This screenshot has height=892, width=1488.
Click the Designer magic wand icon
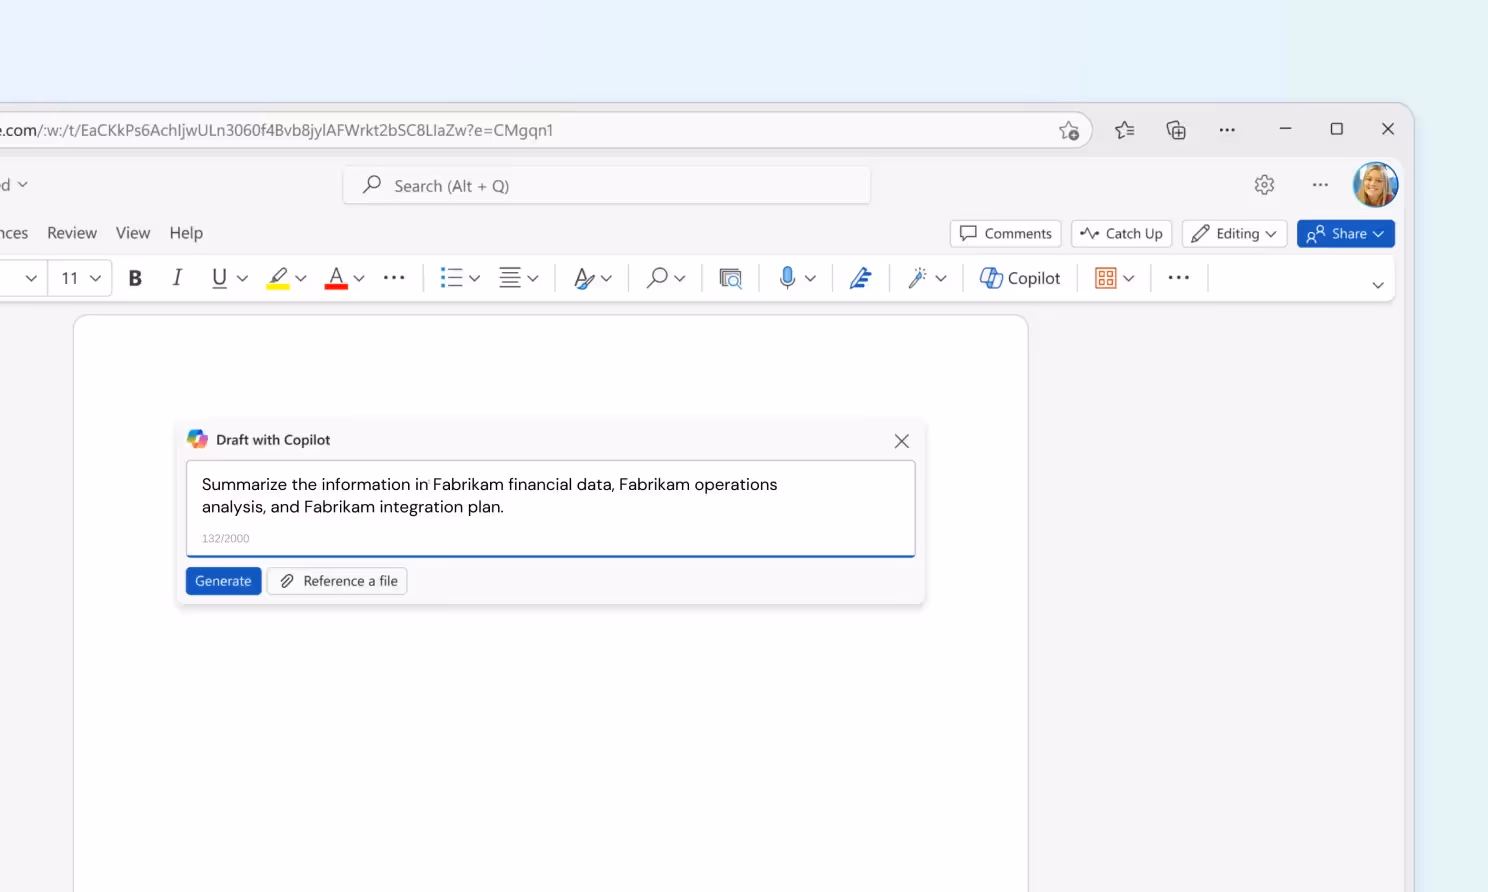tap(917, 278)
